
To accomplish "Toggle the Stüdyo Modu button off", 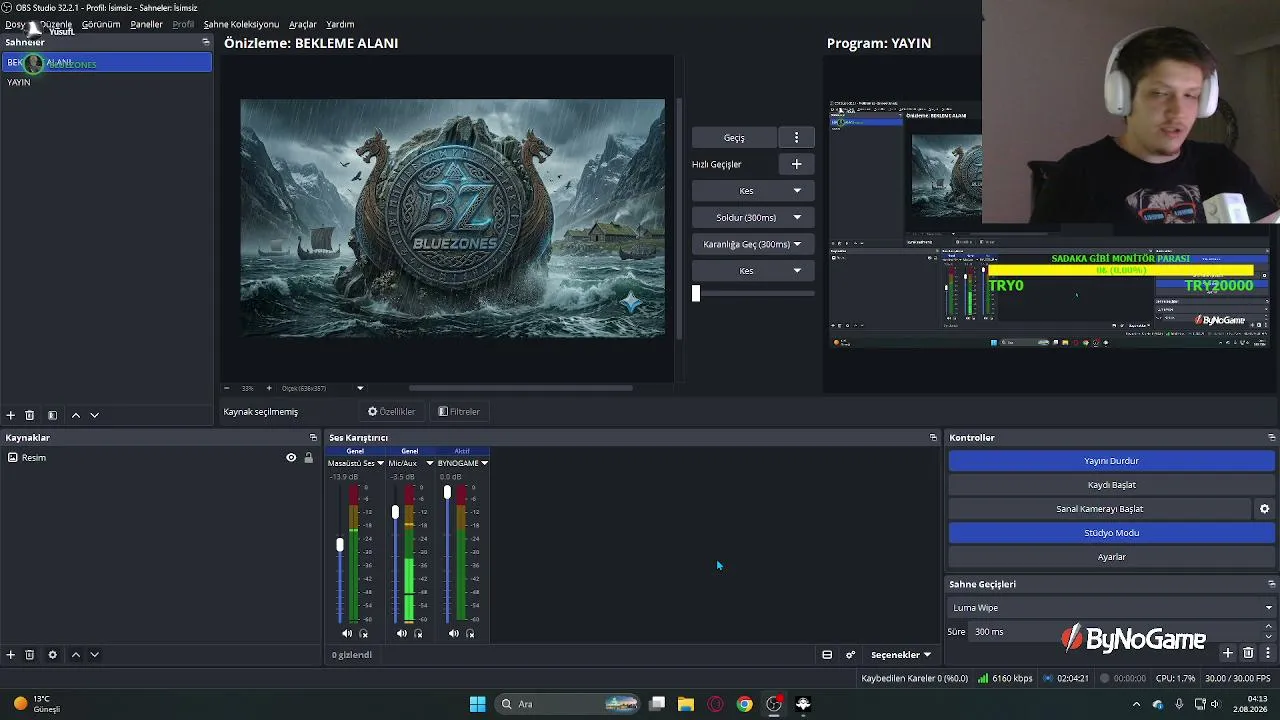I will coord(1111,533).
